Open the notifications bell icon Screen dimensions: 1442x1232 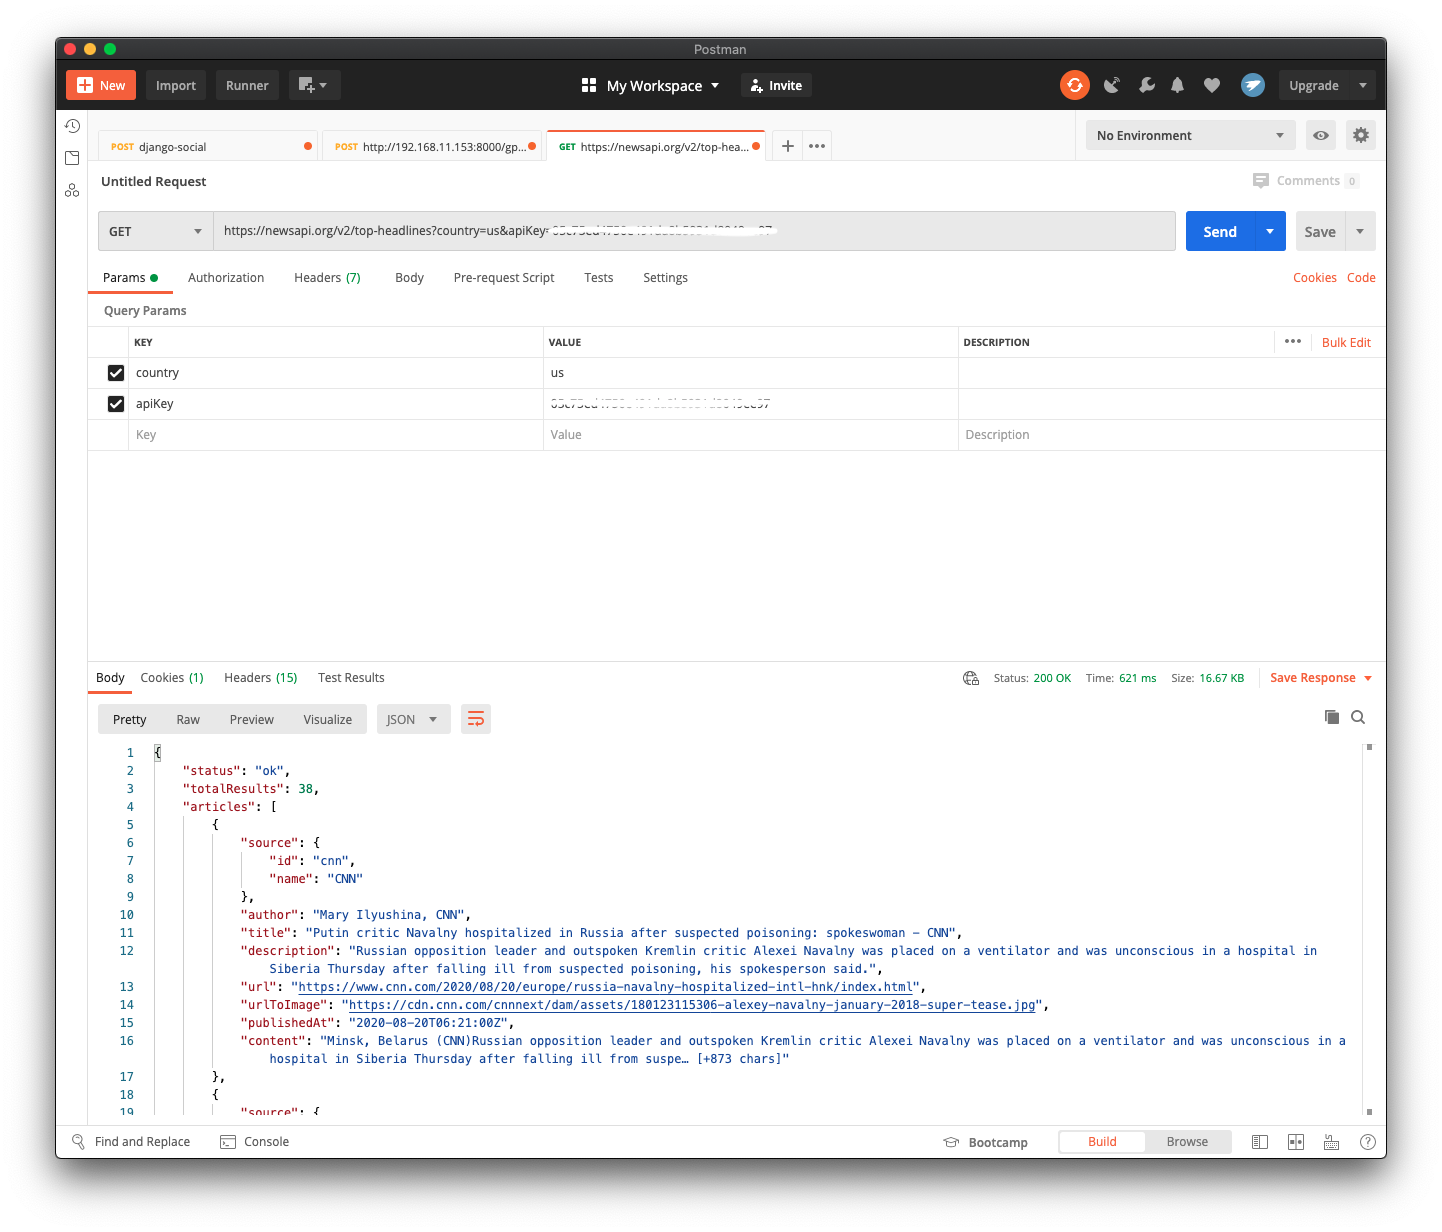(1178, 85)
